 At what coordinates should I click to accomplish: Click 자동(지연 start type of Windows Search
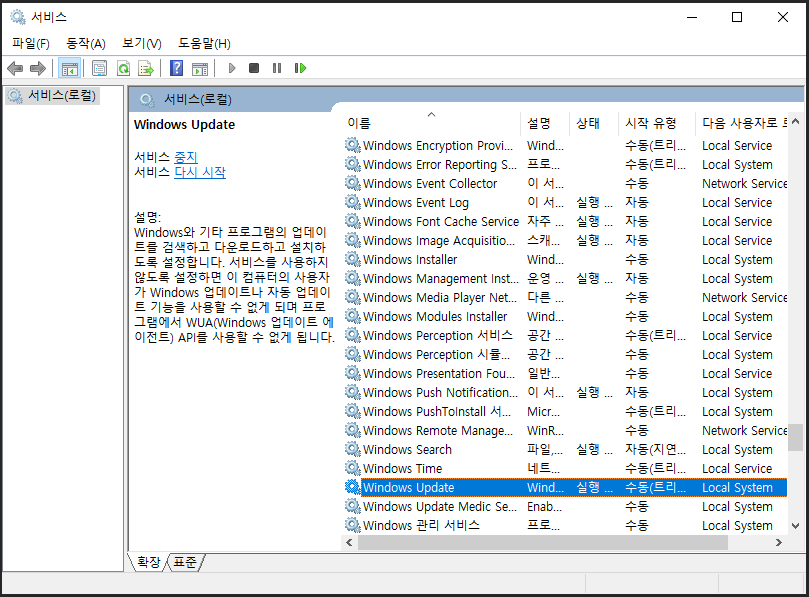[x=655, y=449]
